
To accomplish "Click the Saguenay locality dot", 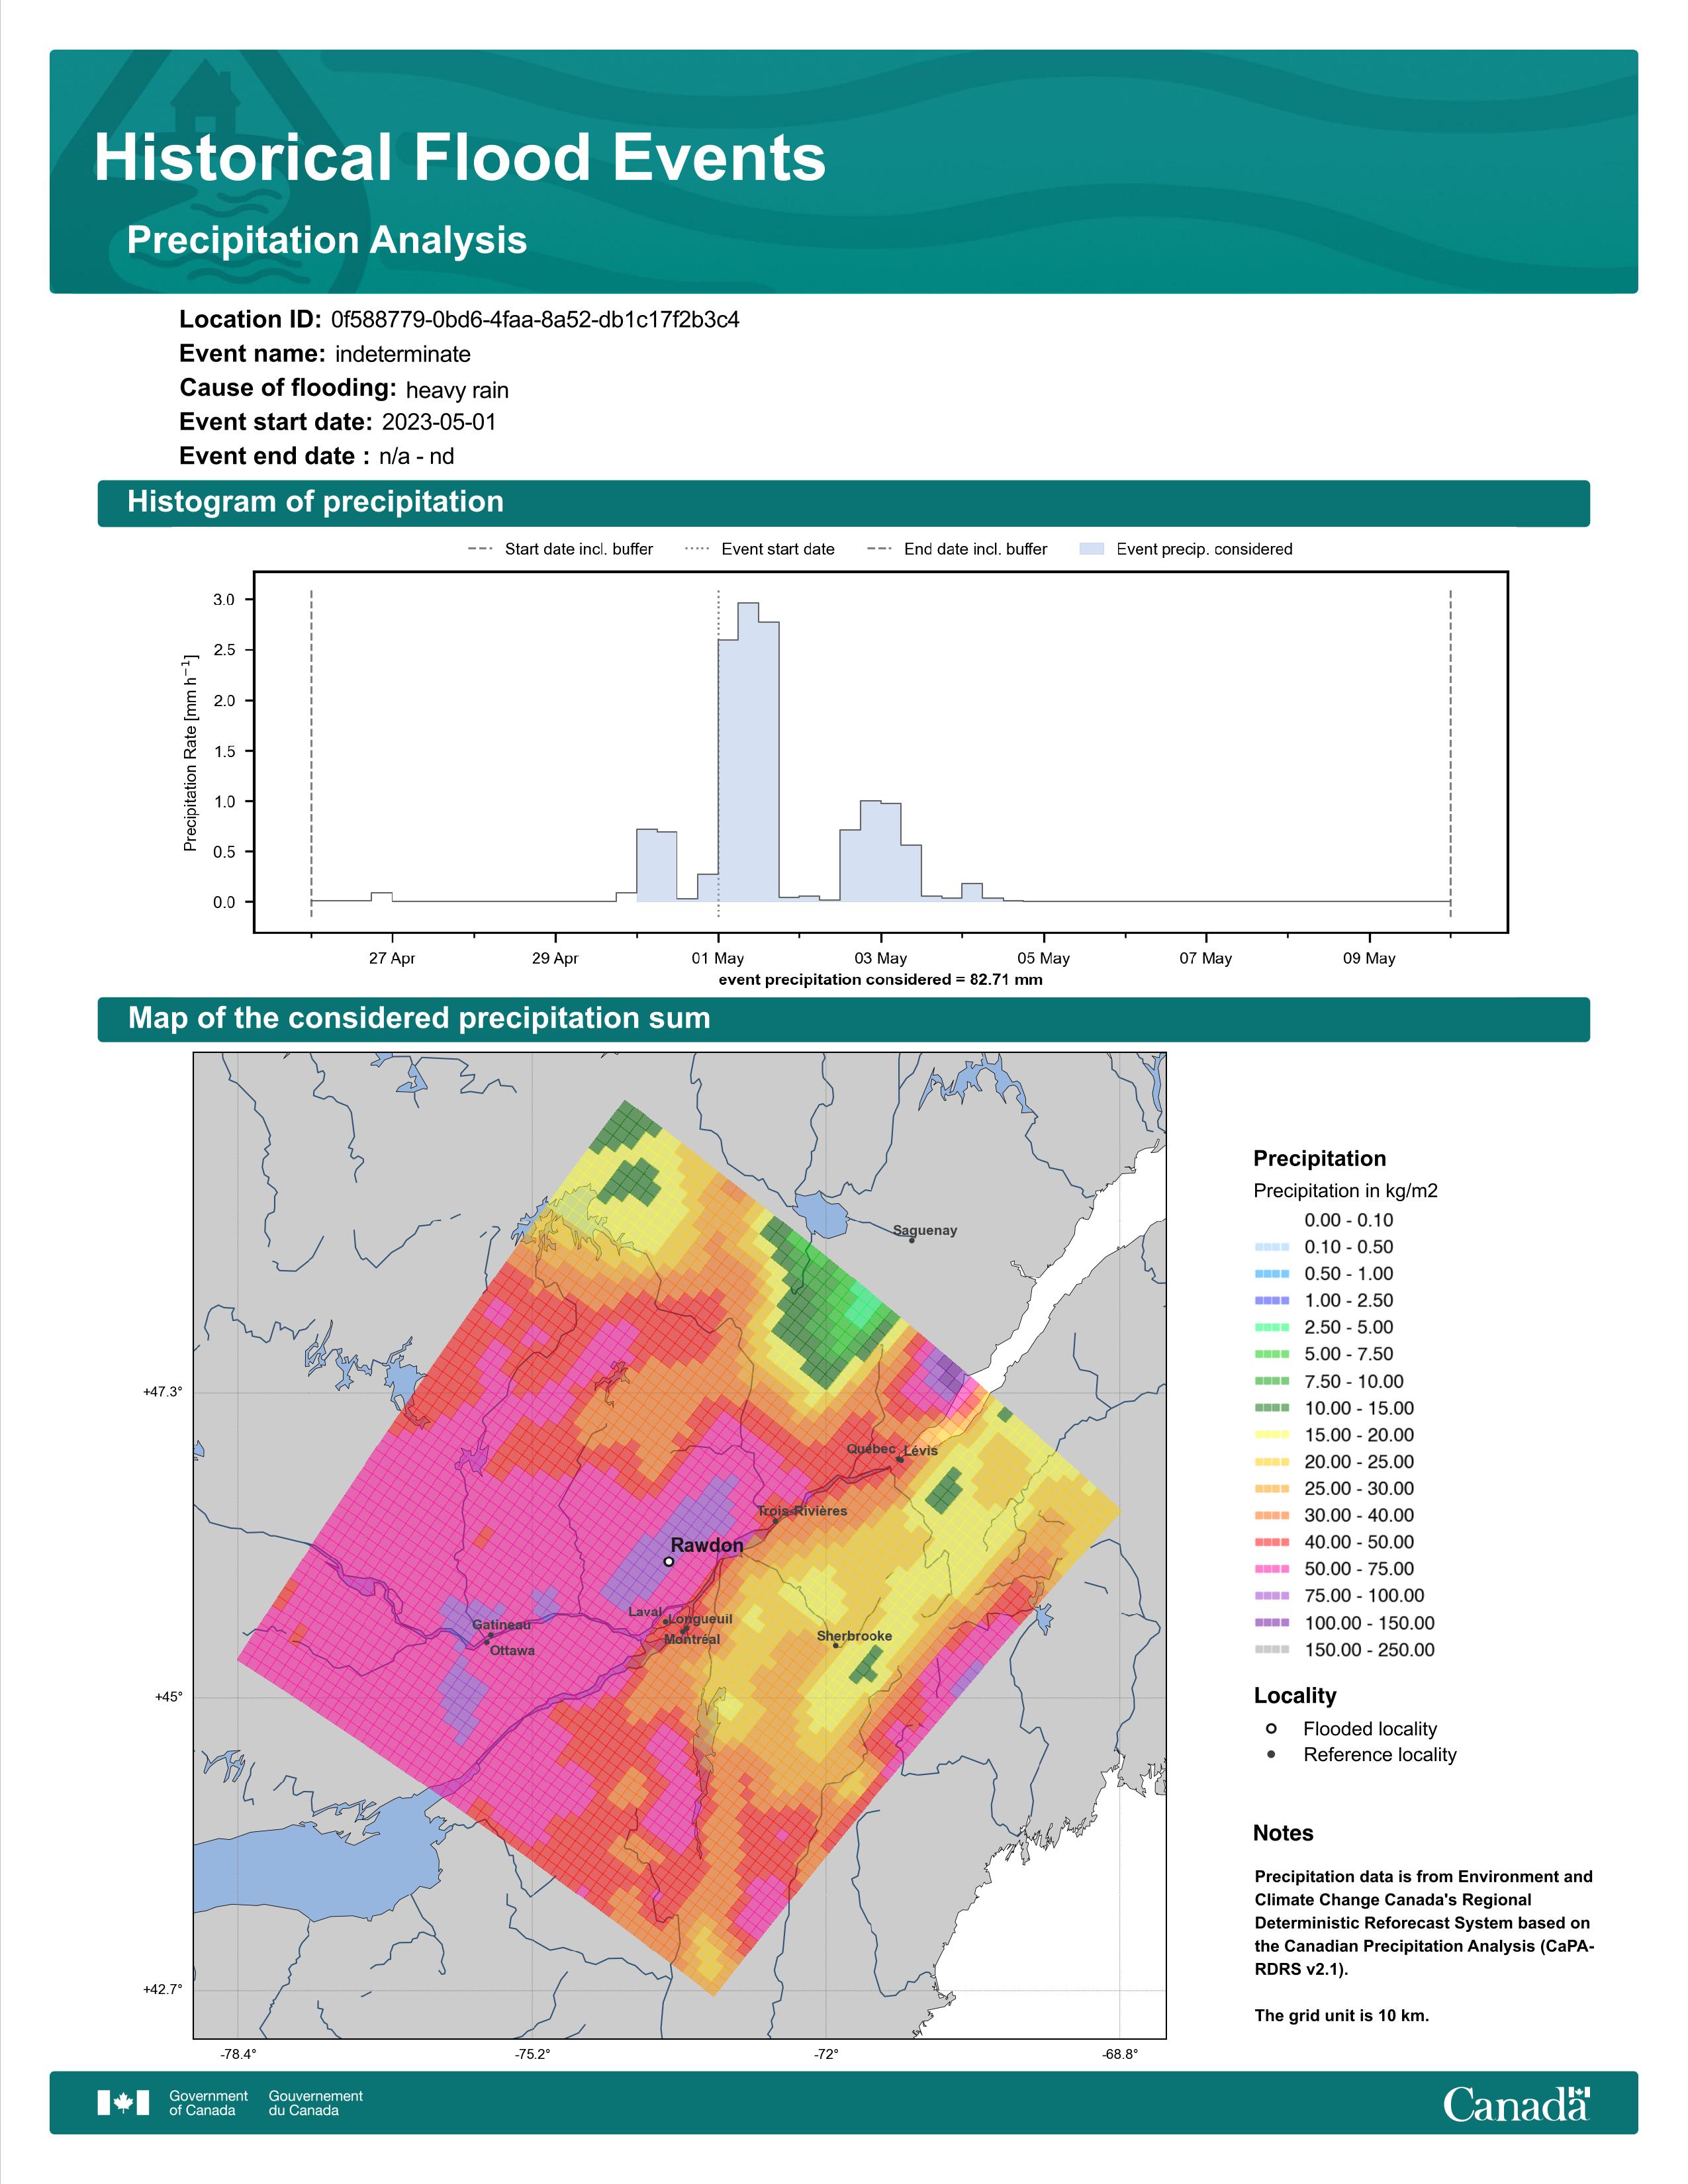I will pyautogui.click(x=911, y=1241).
